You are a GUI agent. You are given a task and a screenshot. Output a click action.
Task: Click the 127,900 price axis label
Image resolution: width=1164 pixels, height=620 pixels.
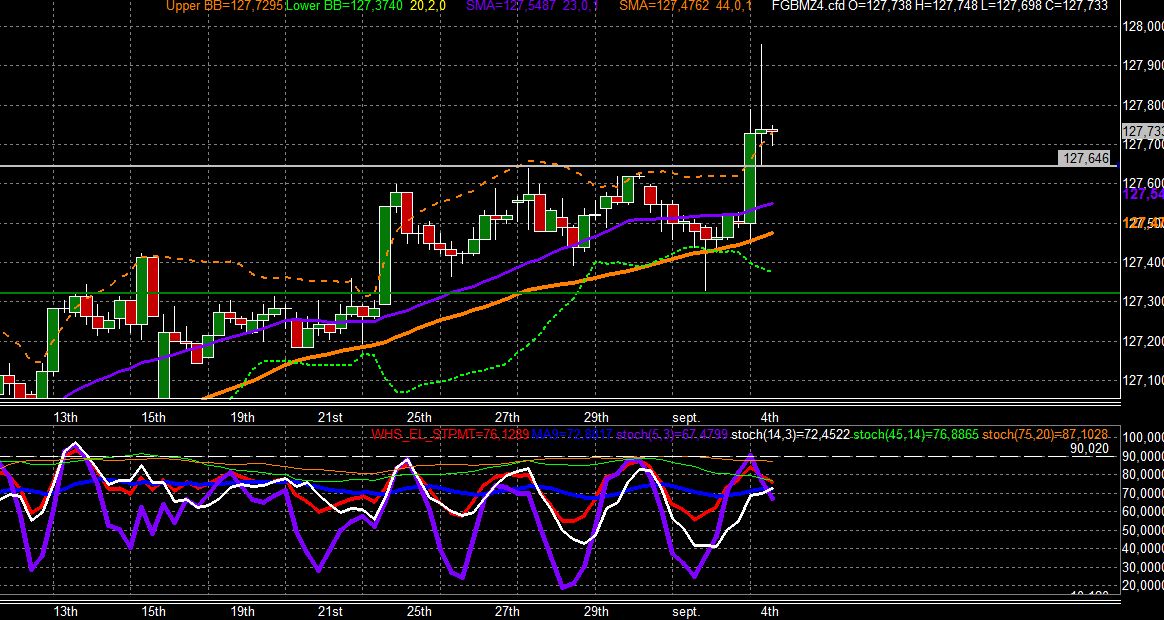click(x=1142, y=66)
